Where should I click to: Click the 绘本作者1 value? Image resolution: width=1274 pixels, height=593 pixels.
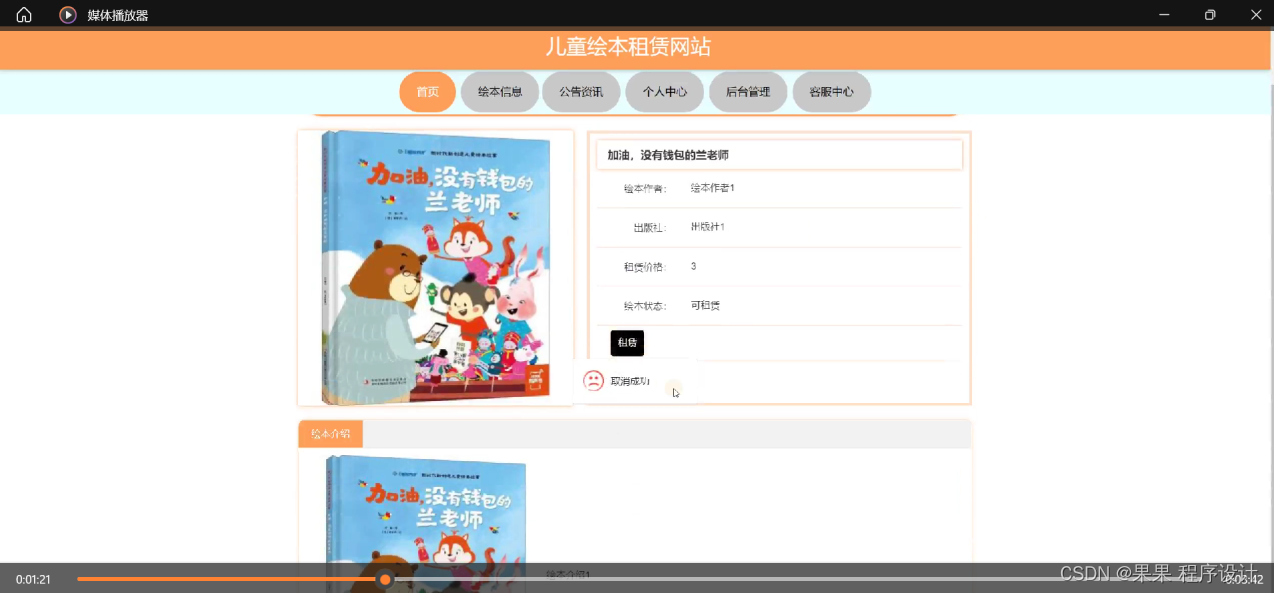(x=712, y=188)
